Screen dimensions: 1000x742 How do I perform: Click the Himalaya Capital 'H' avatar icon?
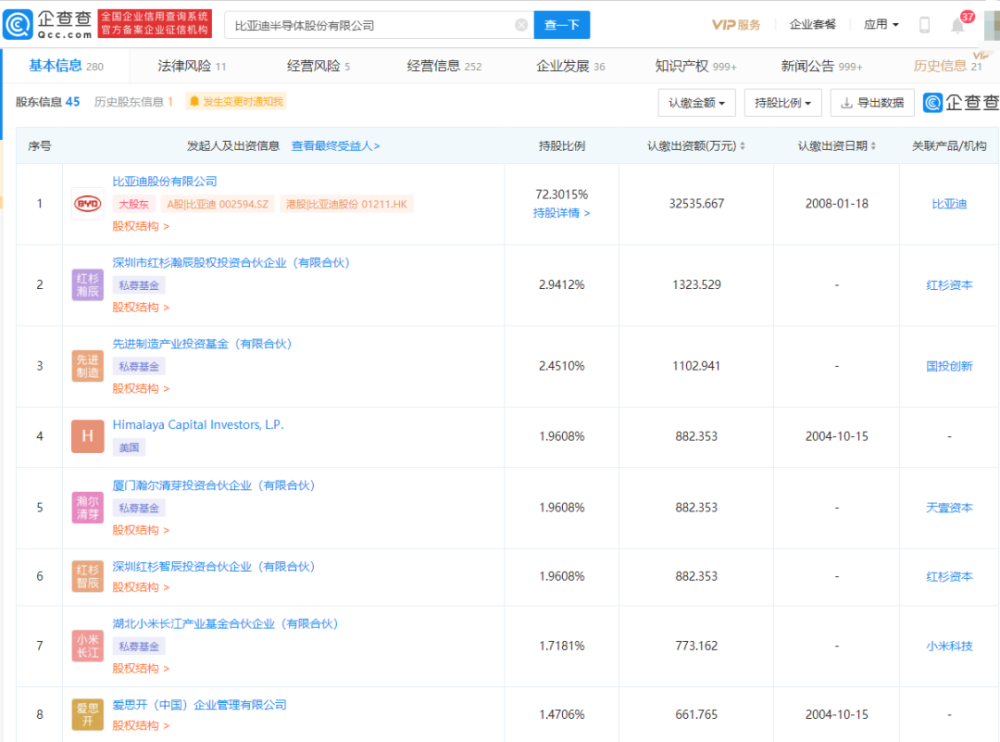(88, 436)
